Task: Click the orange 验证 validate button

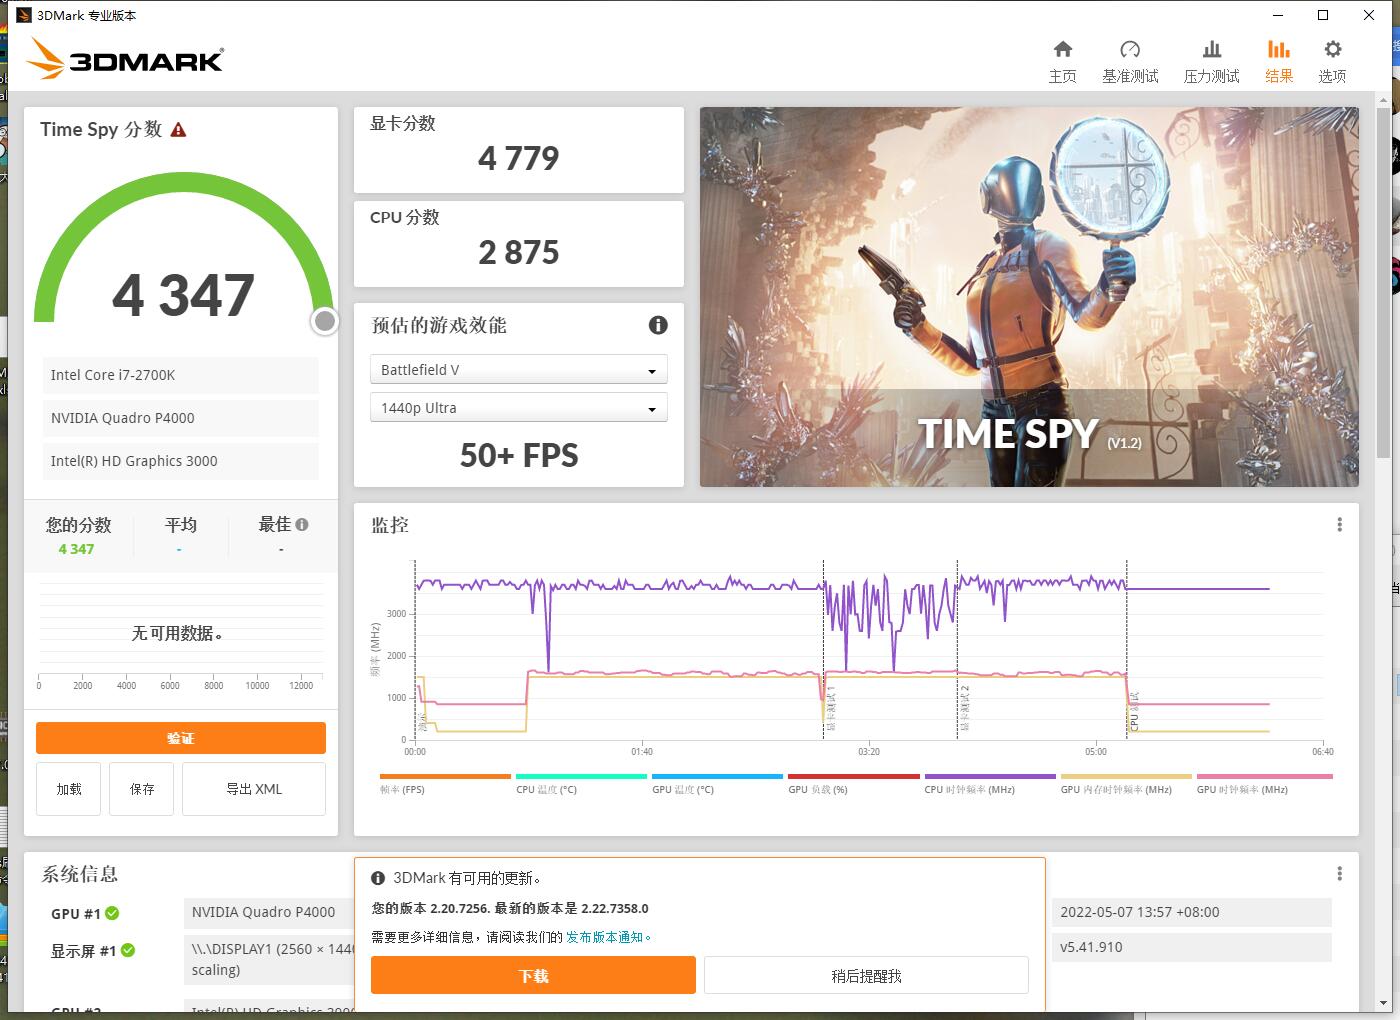Action: tap(181, 738)
